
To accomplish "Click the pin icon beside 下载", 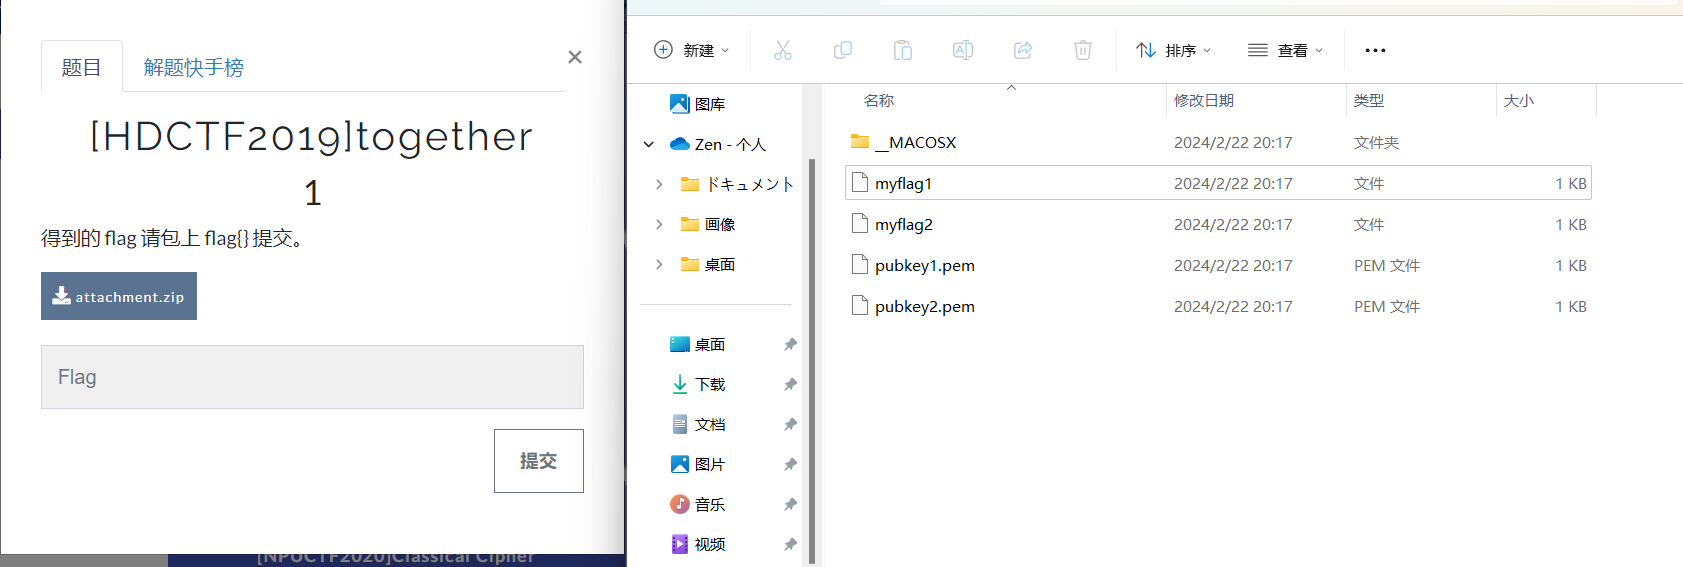I will (790, 384).
